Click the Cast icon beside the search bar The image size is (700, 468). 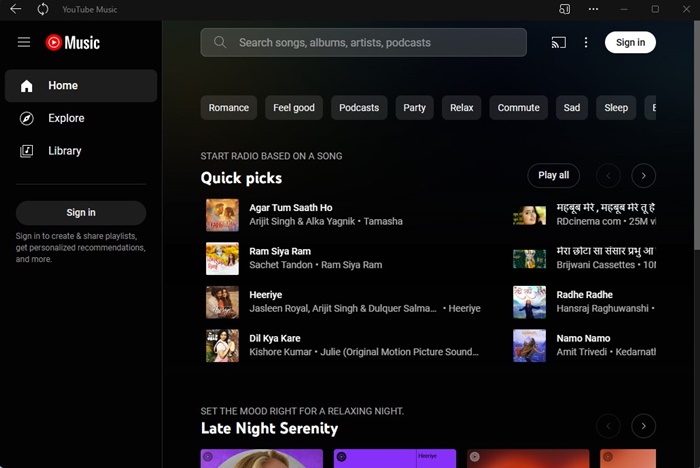click(x=558, y=42)
